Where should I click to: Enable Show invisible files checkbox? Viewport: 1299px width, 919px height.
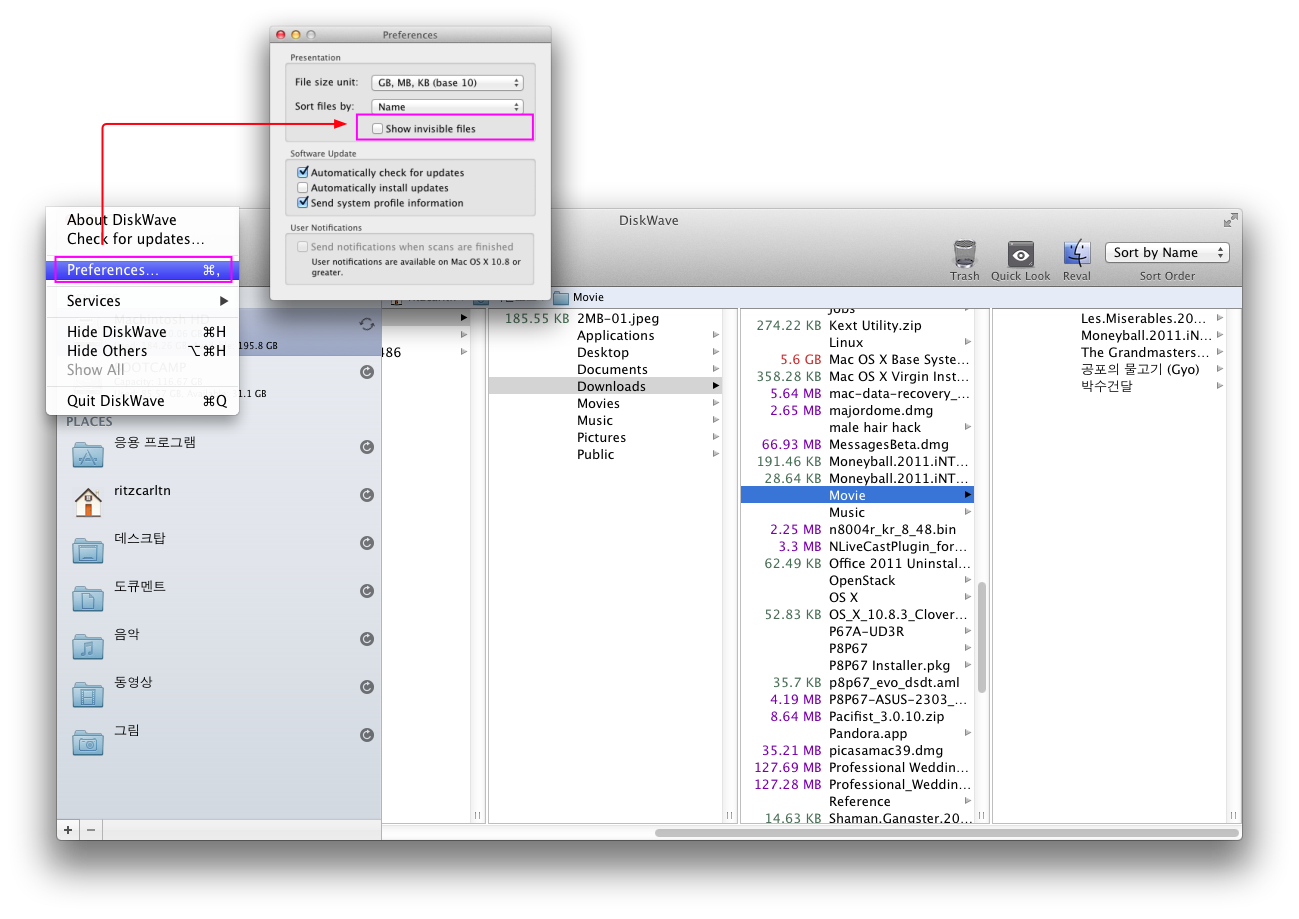pos(377,129)
